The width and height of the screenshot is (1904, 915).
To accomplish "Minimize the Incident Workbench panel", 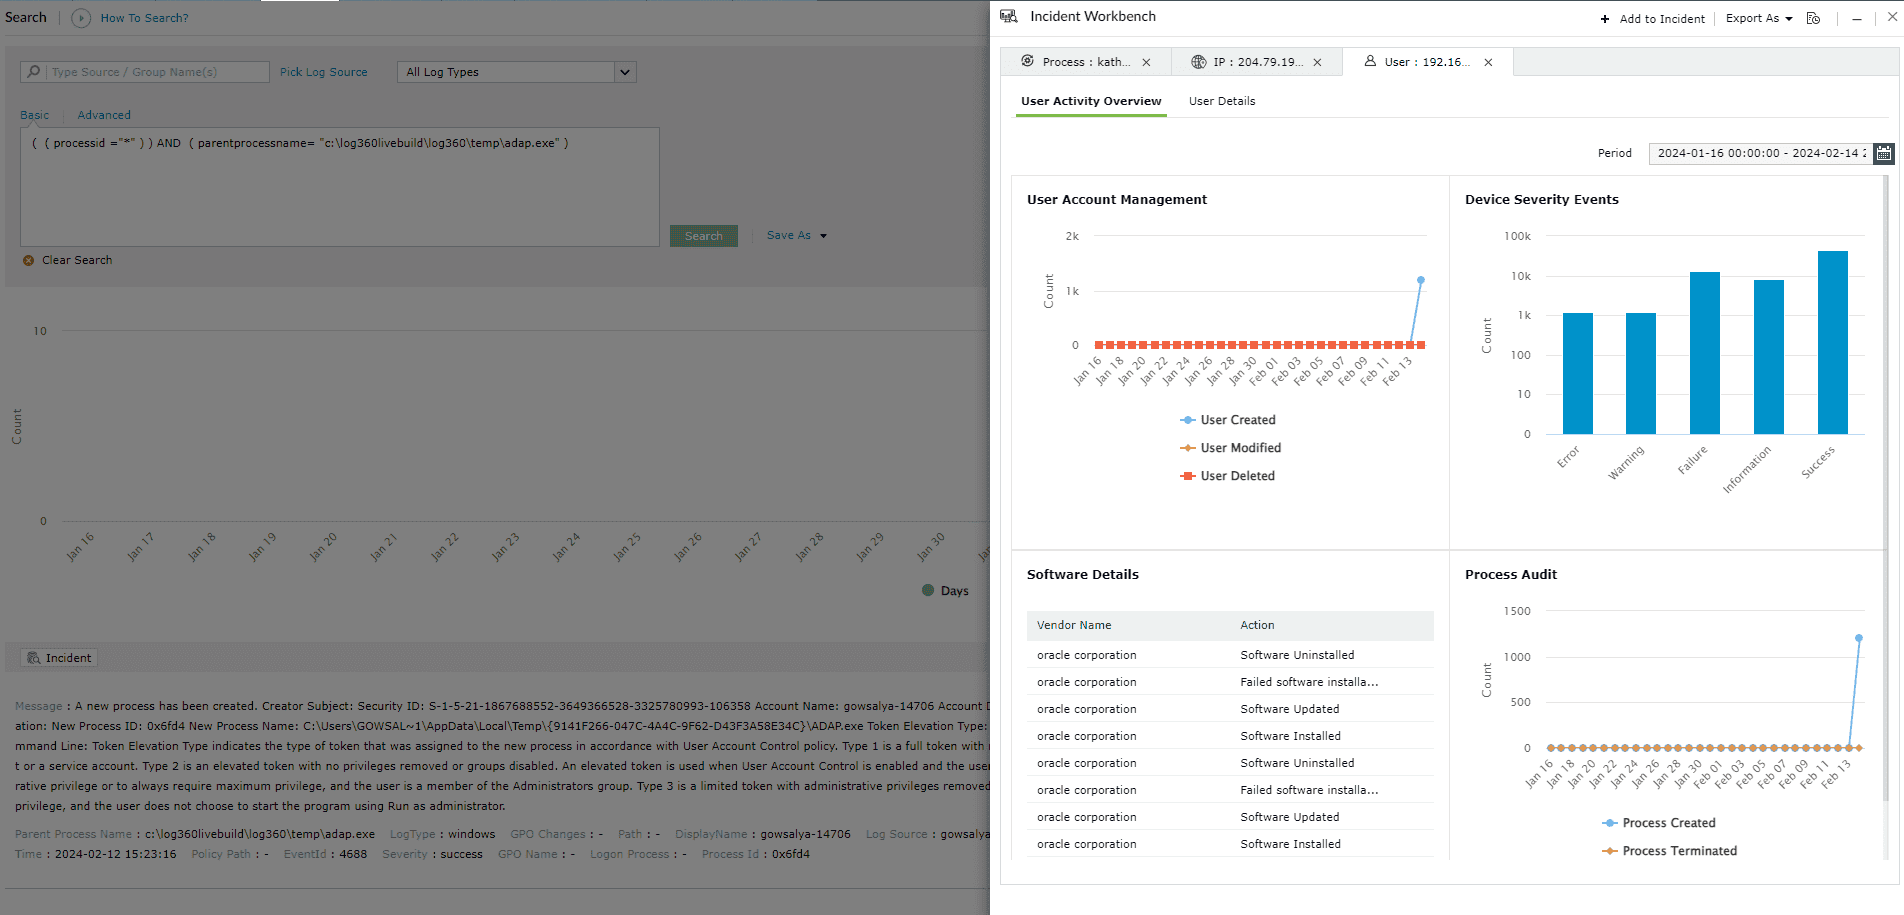I will [x=1857, y=19].
